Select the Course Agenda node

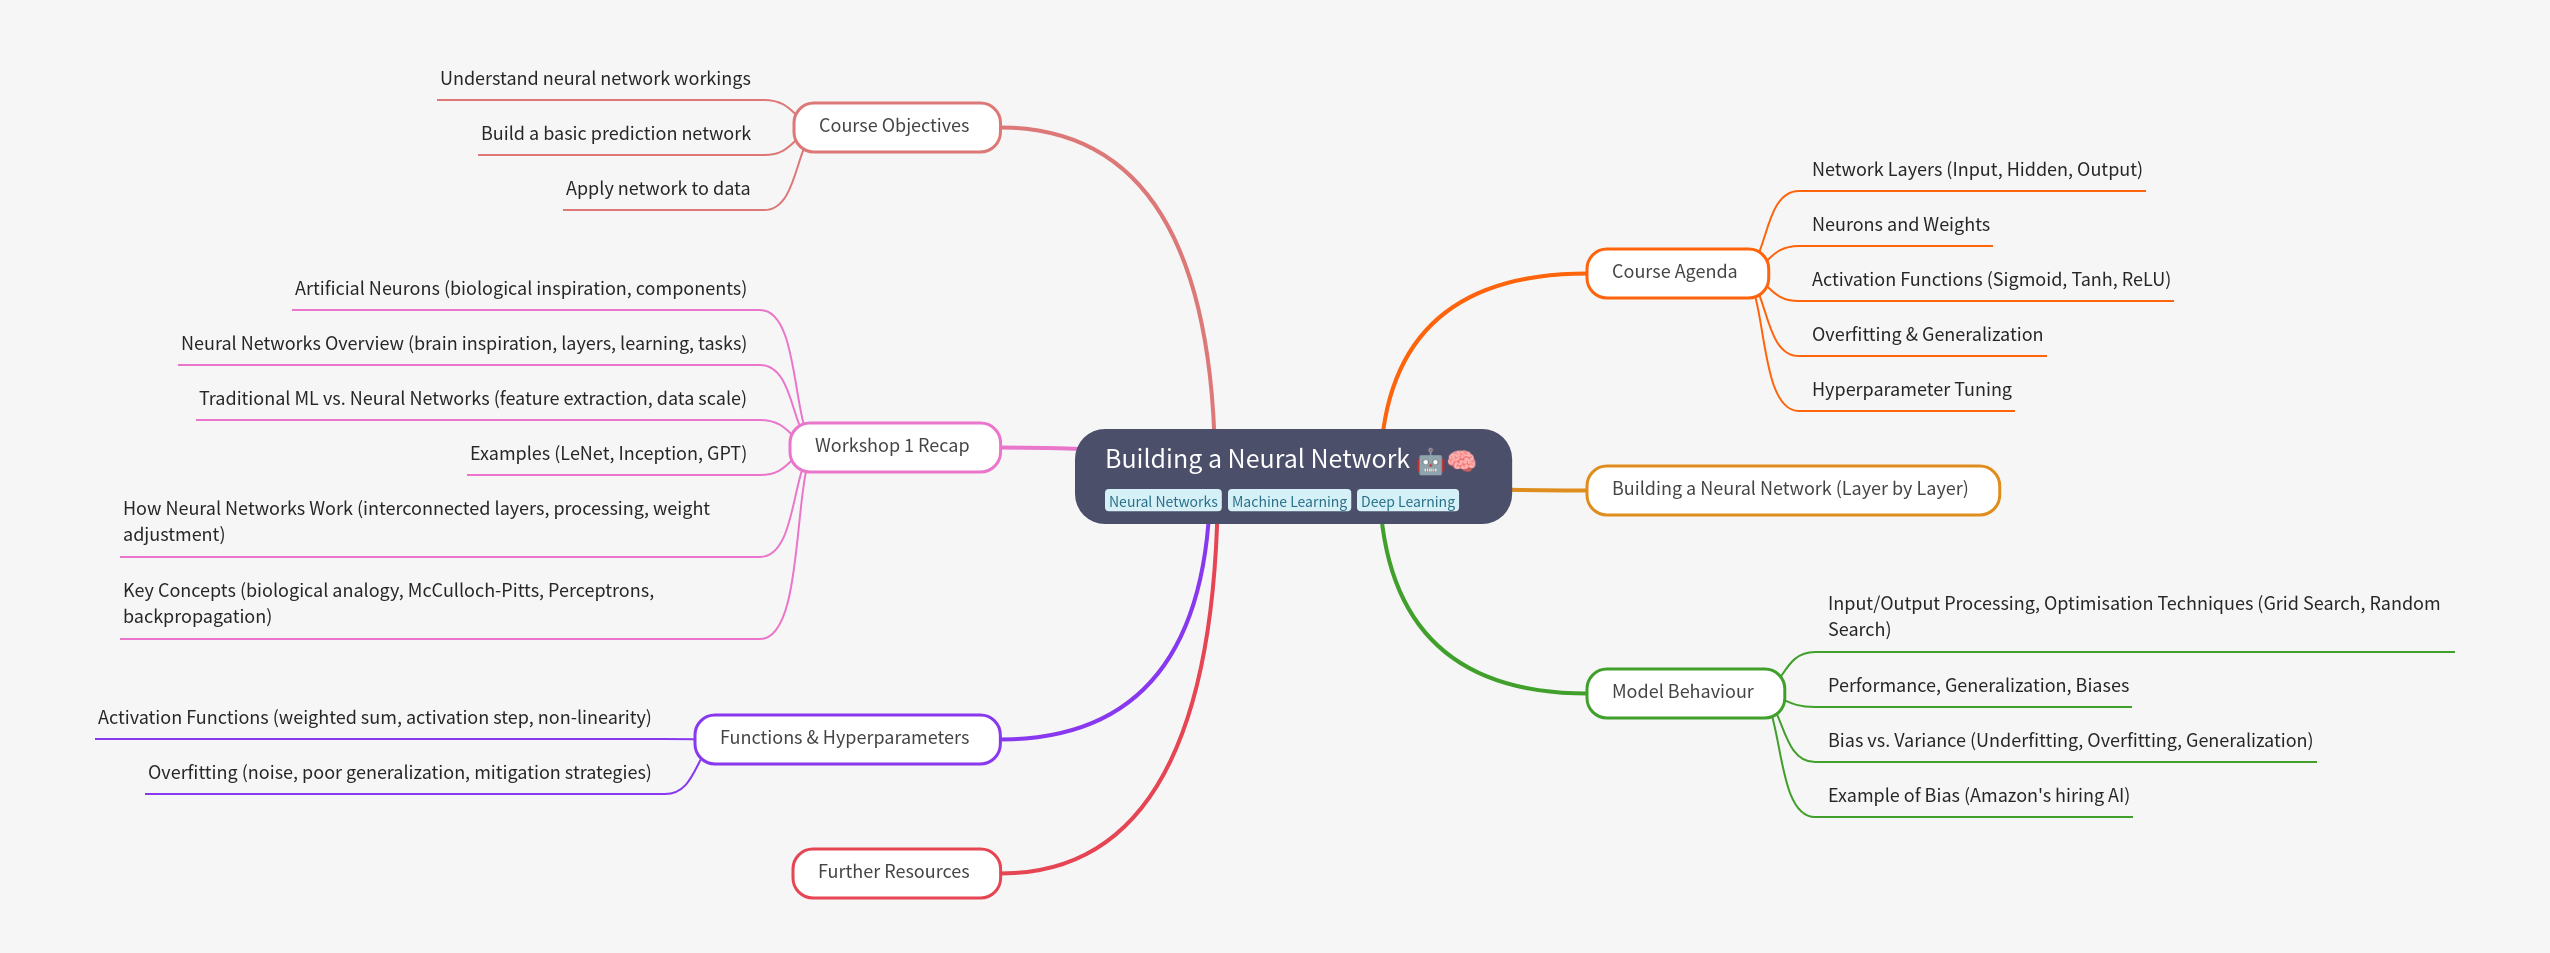pyautogui.click(x=1675, y=273)
